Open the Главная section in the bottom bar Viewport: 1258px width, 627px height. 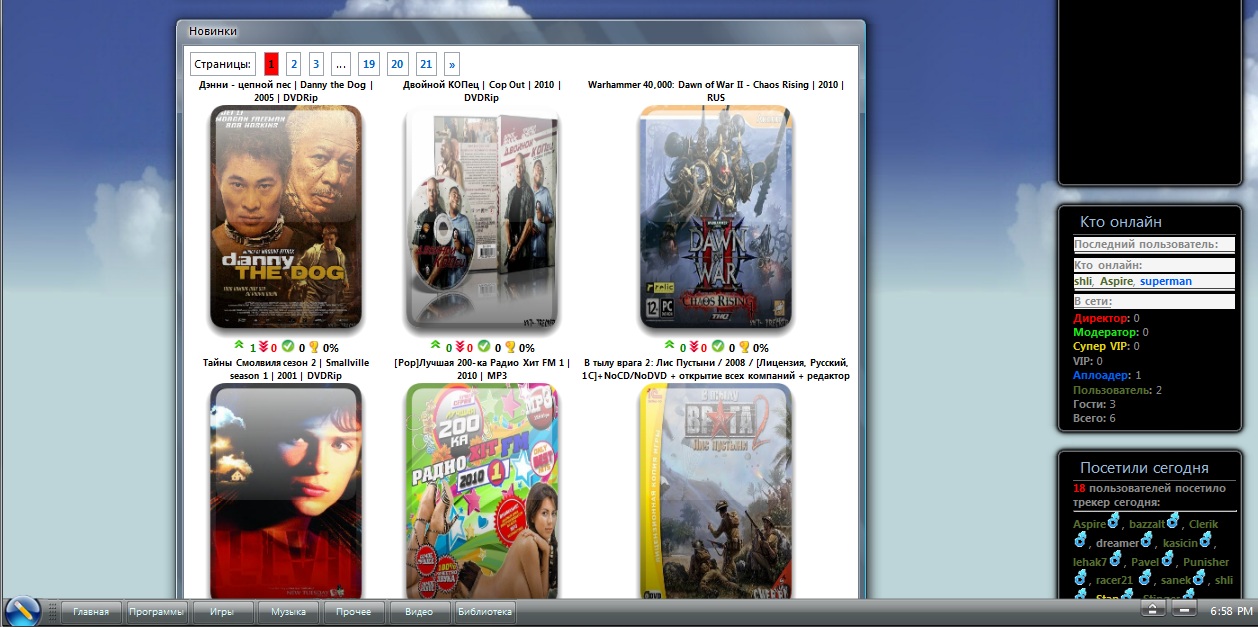(x=91, y=611)
